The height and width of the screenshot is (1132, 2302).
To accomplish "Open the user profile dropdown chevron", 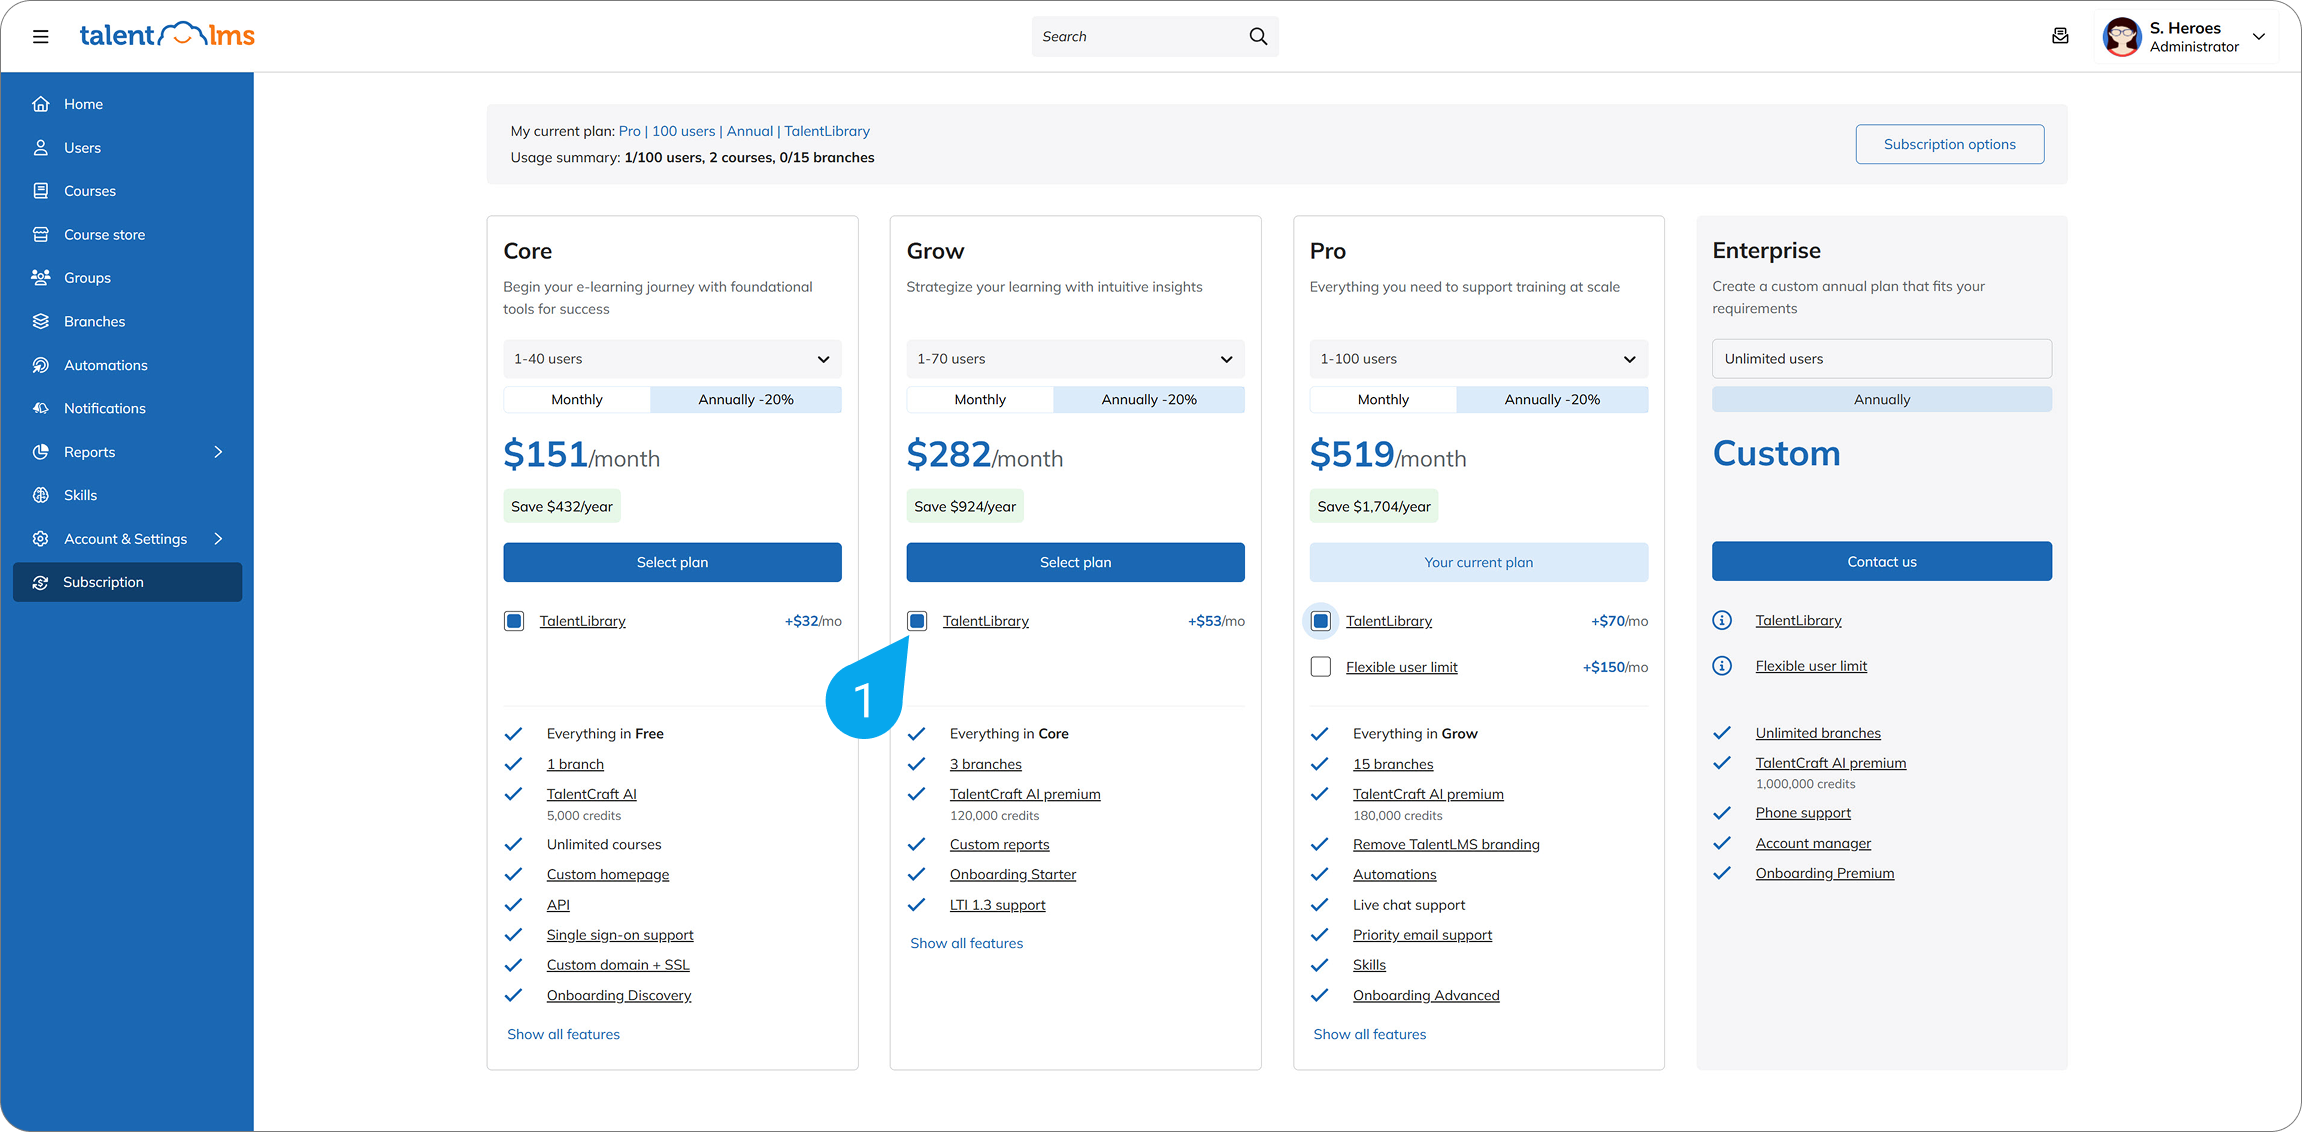I will [2259, 36].
